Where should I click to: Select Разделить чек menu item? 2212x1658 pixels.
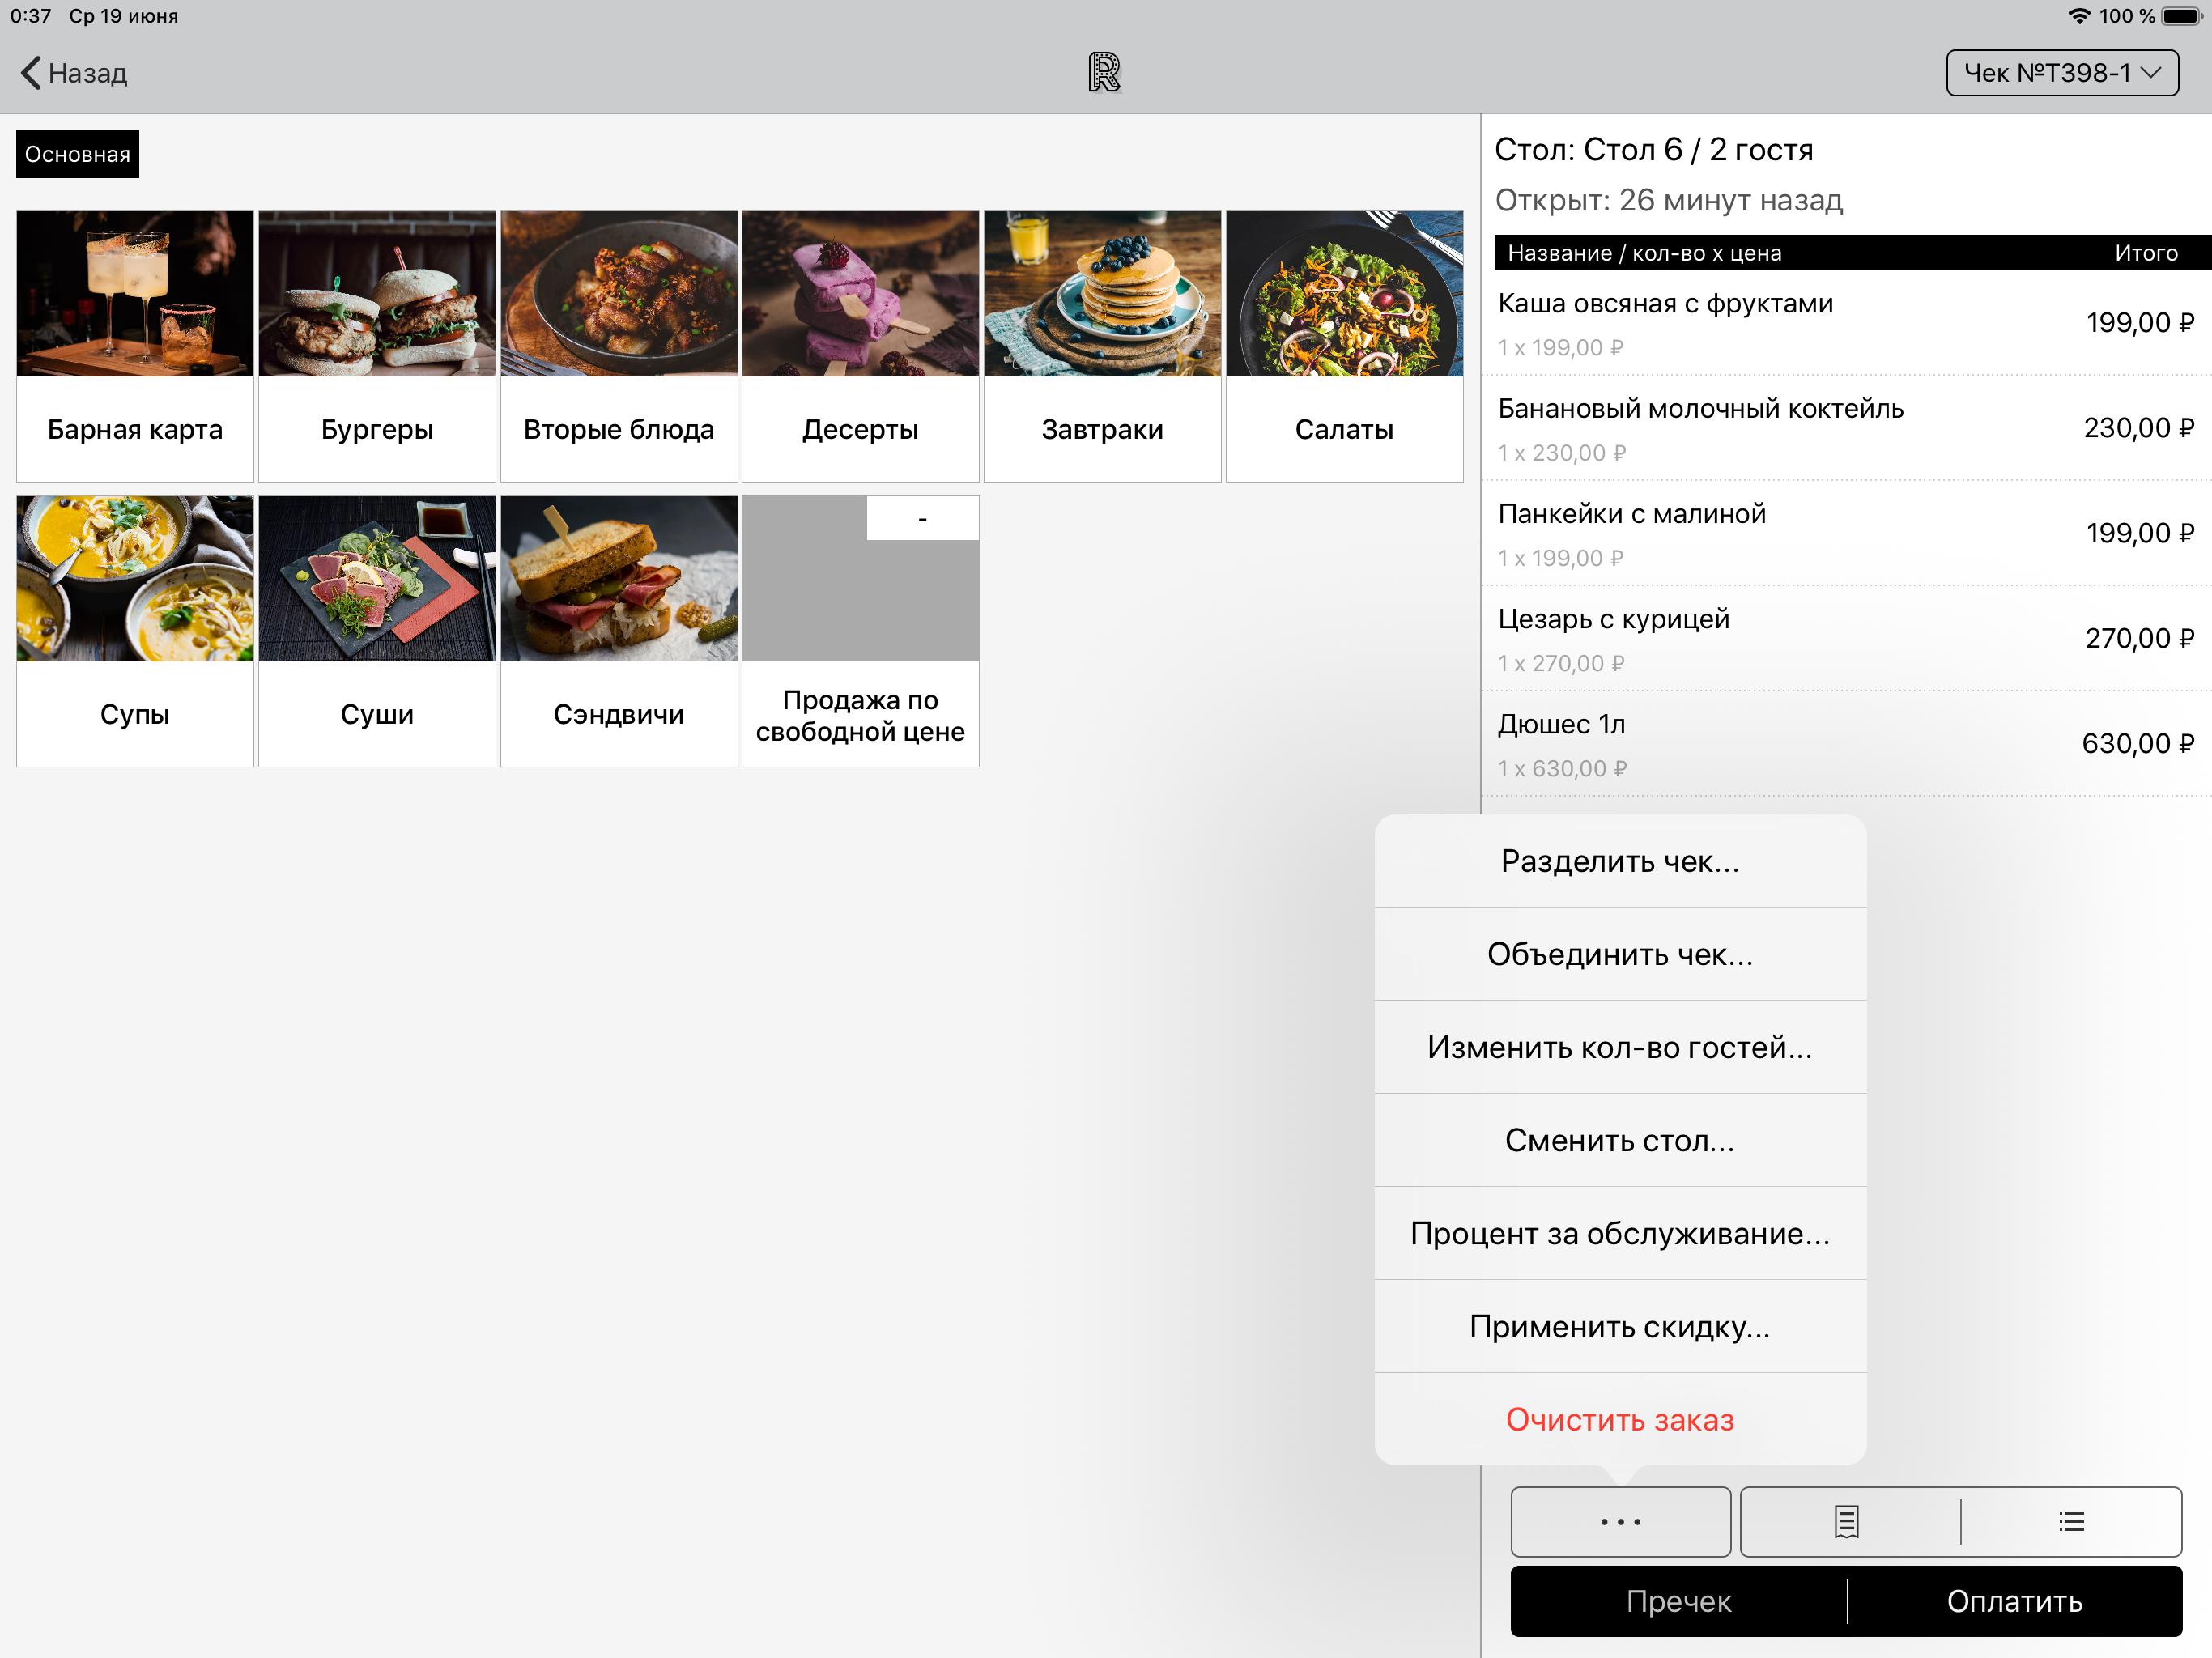coord(1619,861)
